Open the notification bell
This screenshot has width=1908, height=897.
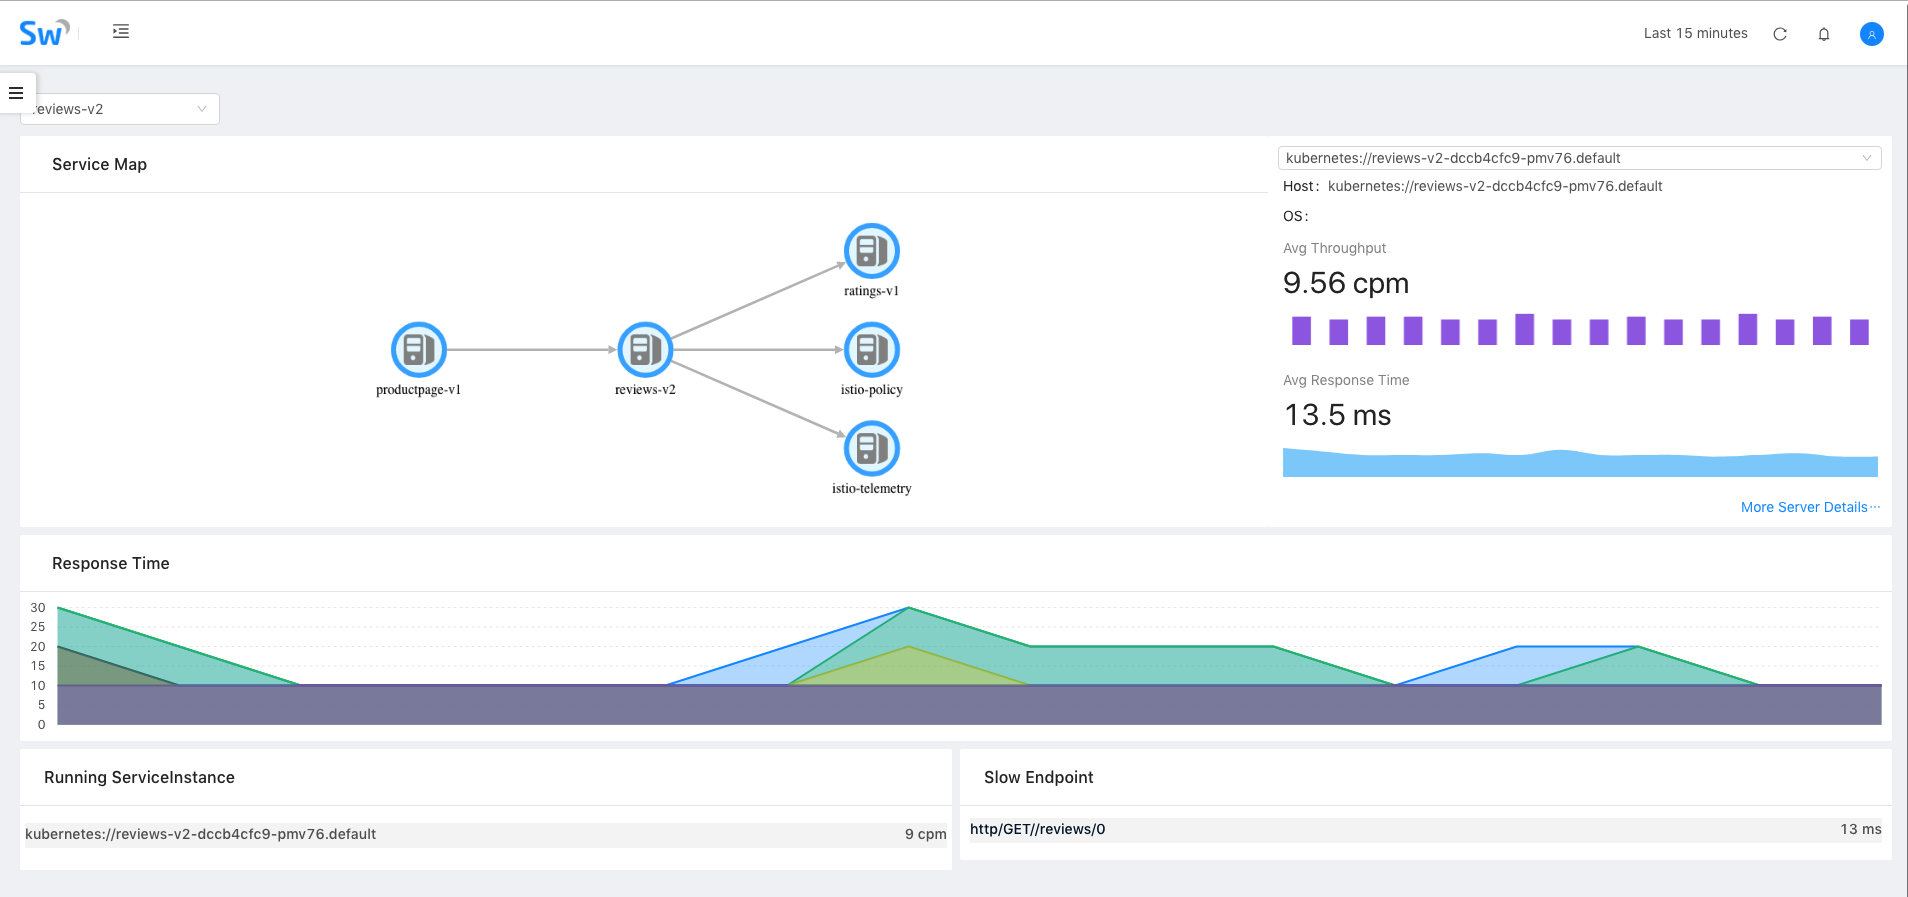click(1824, 34)
